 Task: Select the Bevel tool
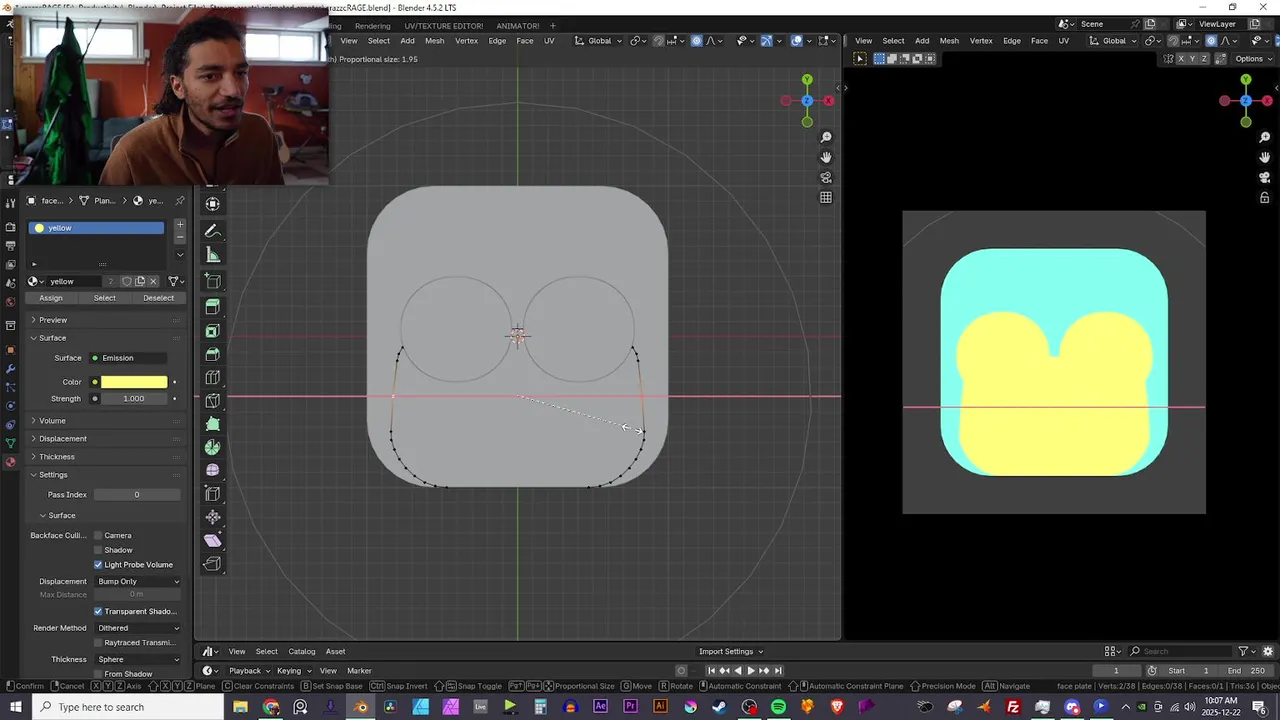213,354
